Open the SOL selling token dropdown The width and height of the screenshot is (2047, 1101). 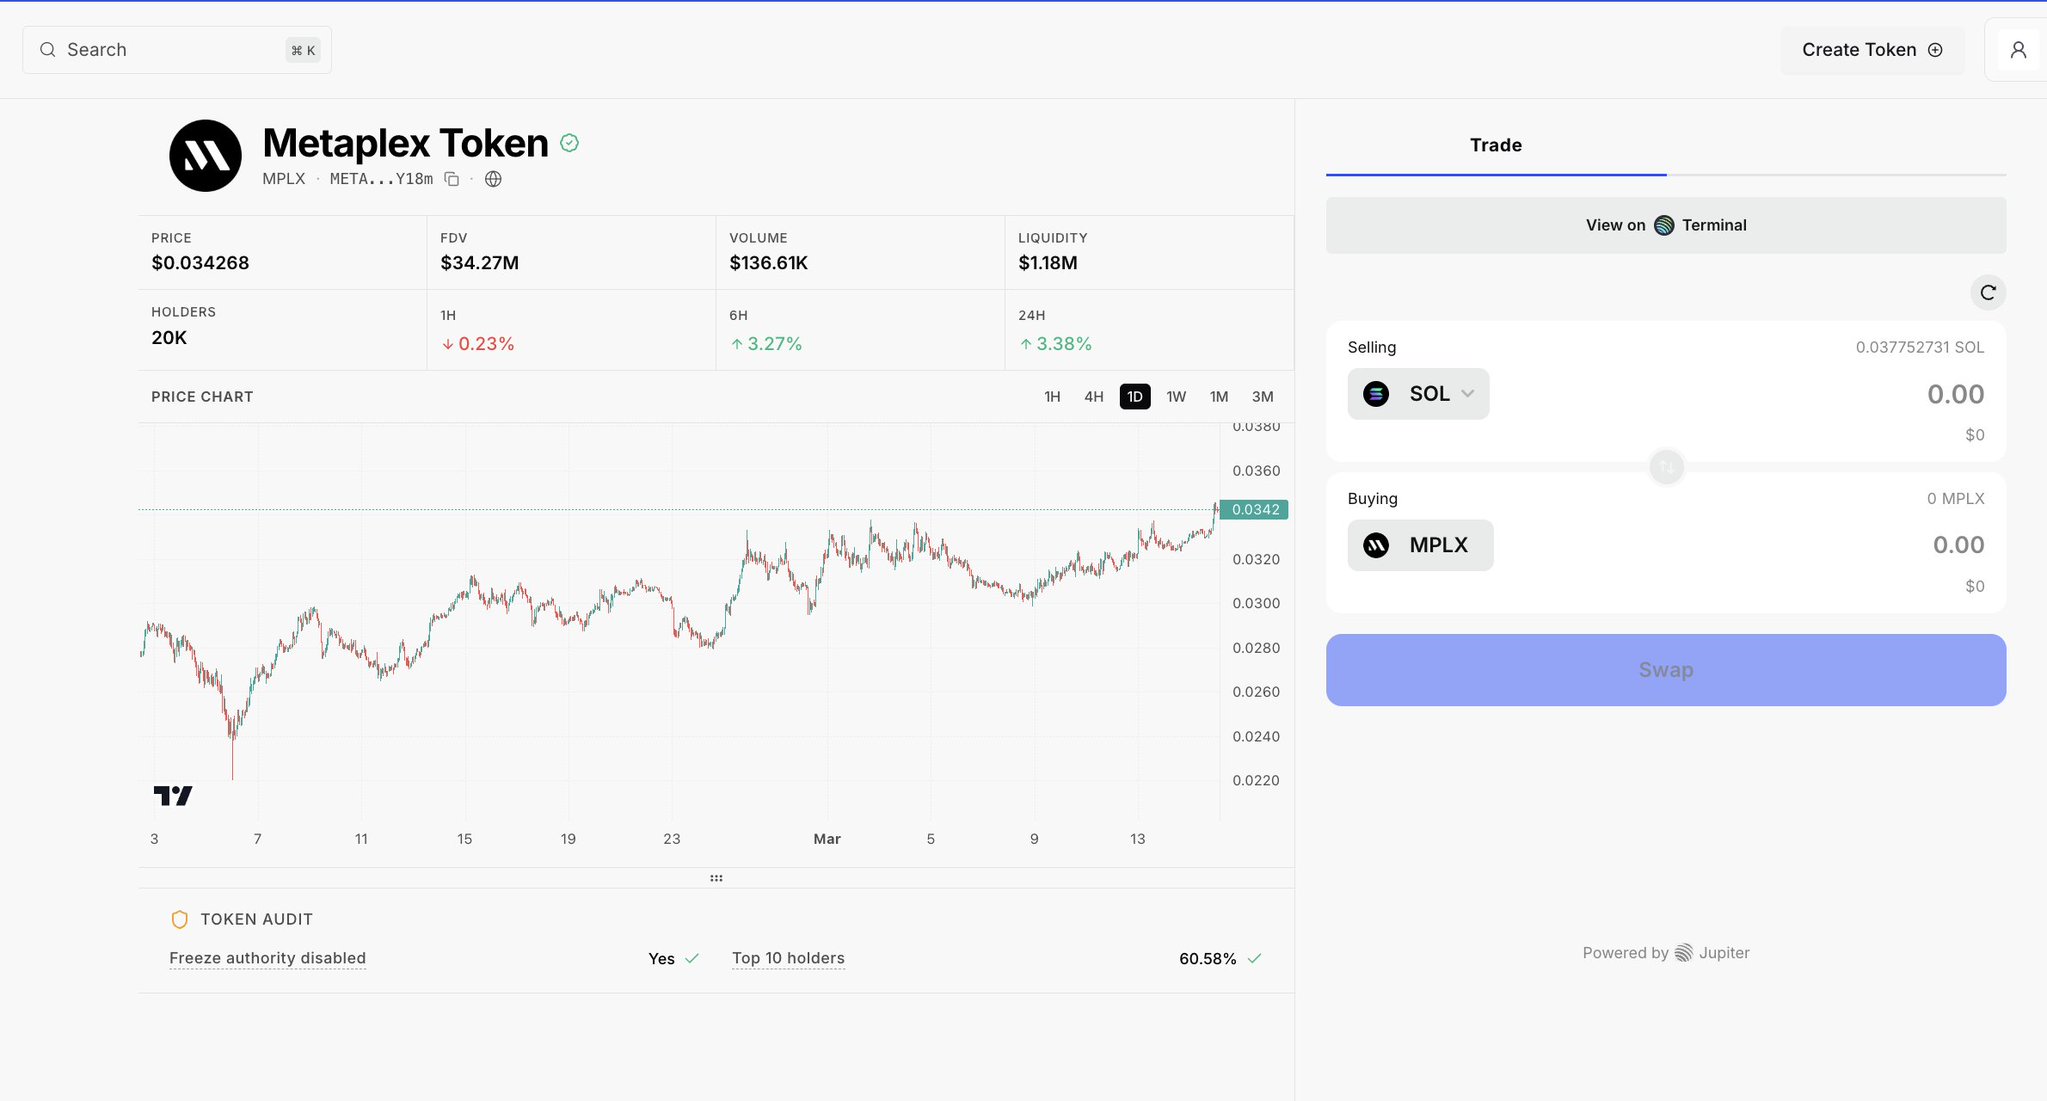pyautogui.click(x=1417, y=394)
